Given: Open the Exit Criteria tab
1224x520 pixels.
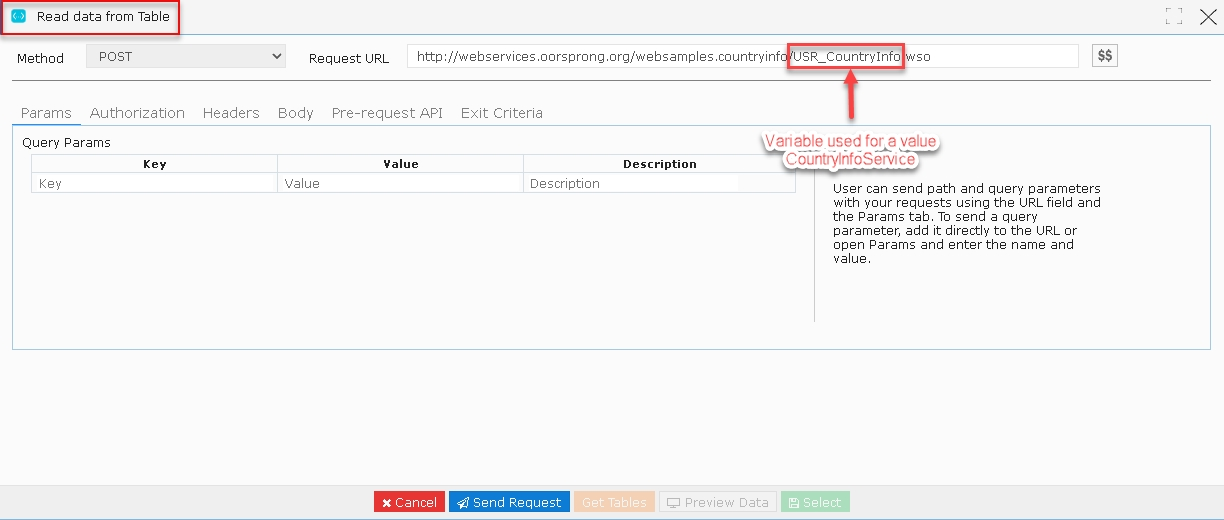Looking at the screenshot, I should [502, 113].
